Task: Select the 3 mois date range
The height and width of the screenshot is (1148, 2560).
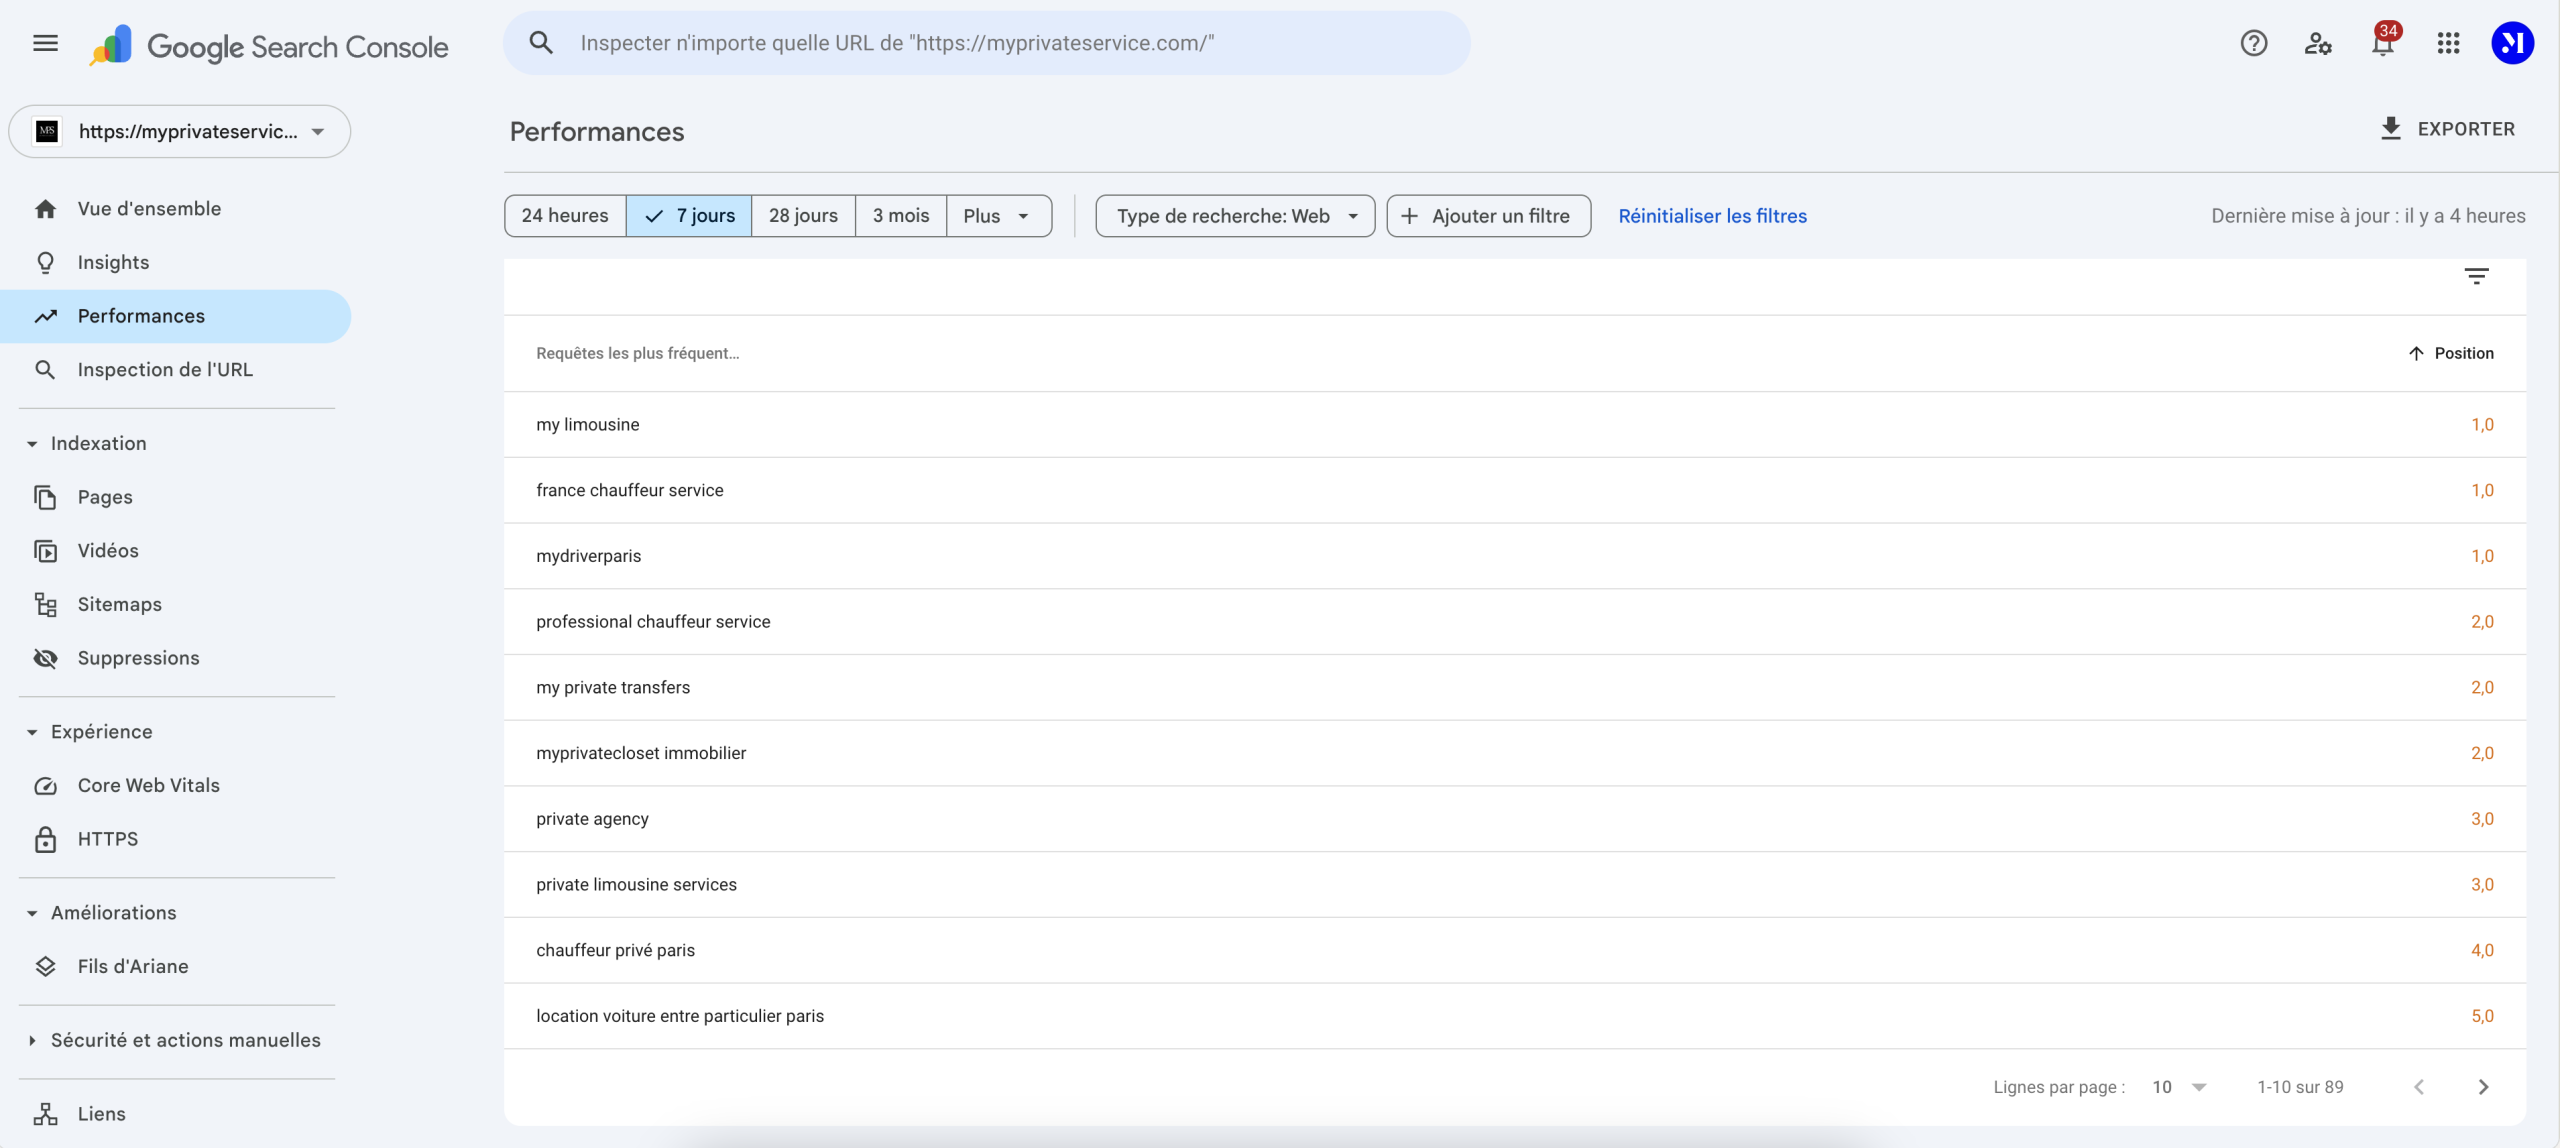Action: [900, 216]
